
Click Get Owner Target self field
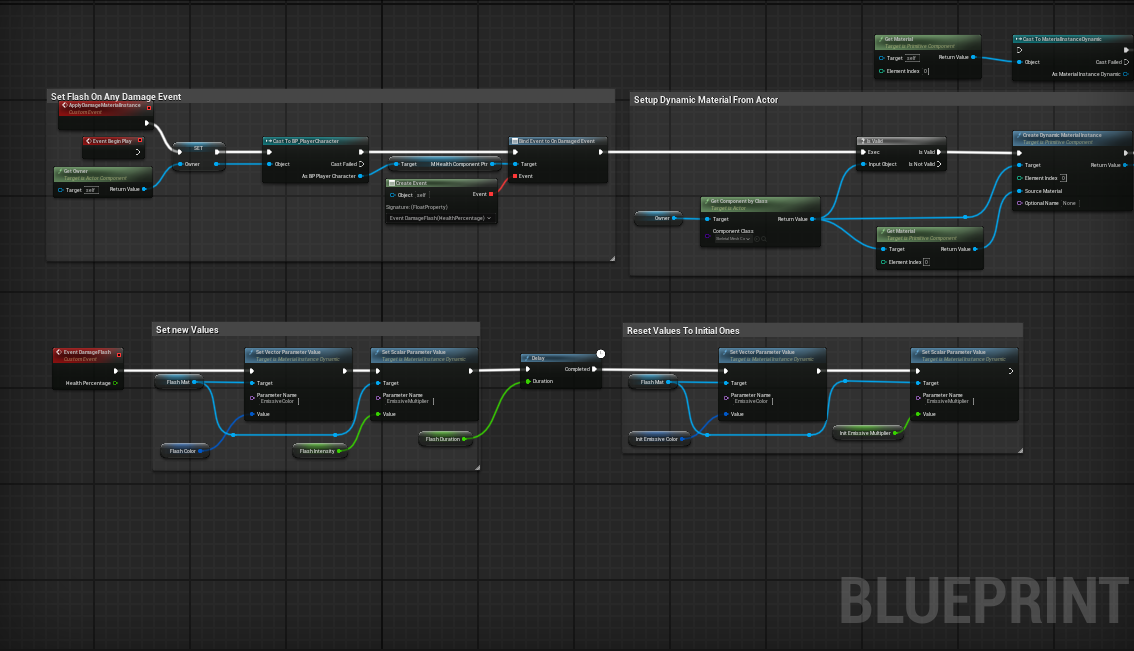click(x=91, y=190)
